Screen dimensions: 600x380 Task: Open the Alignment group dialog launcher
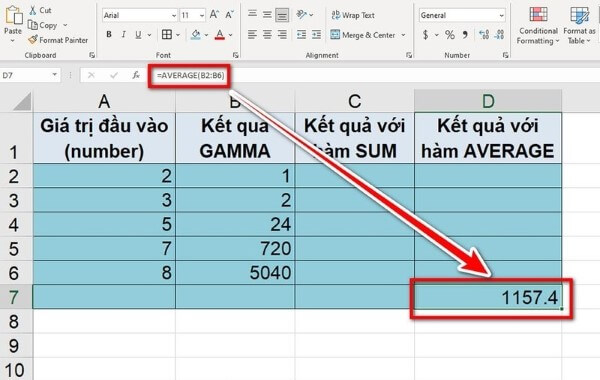[409, 55]
